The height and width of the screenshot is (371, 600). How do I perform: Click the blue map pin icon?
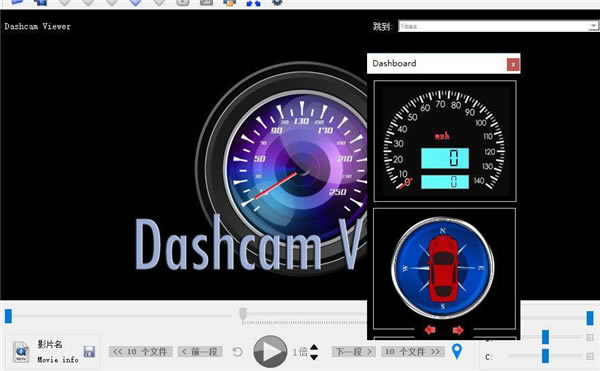click(x=457, y=351)
